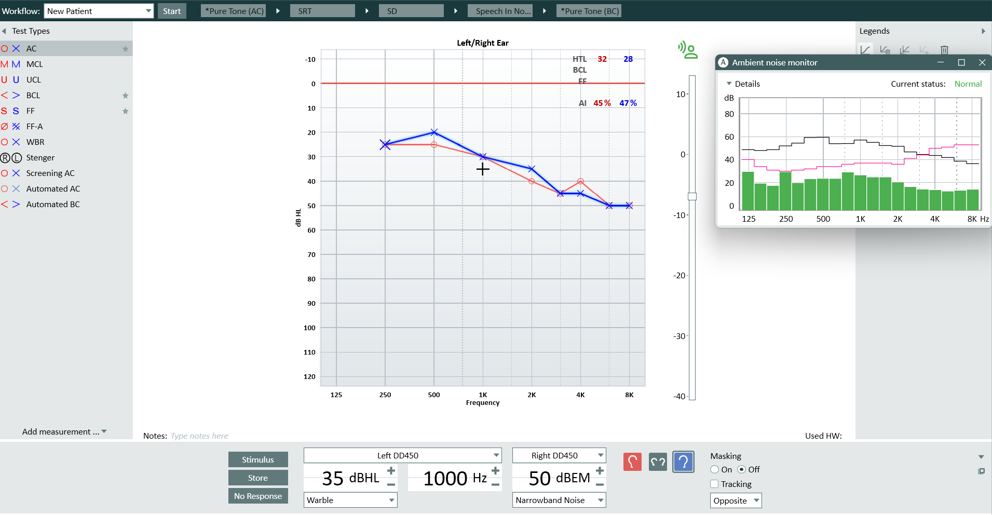Decrease dBHL level with minus button
Screen dimensions: 992x515
click(391, 485)
